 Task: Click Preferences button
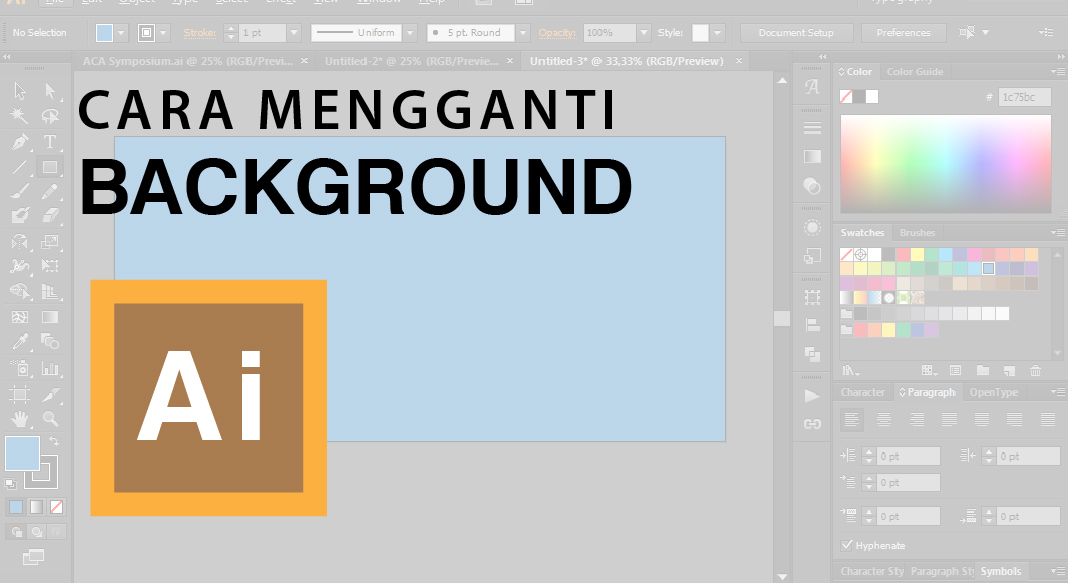point(903,33)
